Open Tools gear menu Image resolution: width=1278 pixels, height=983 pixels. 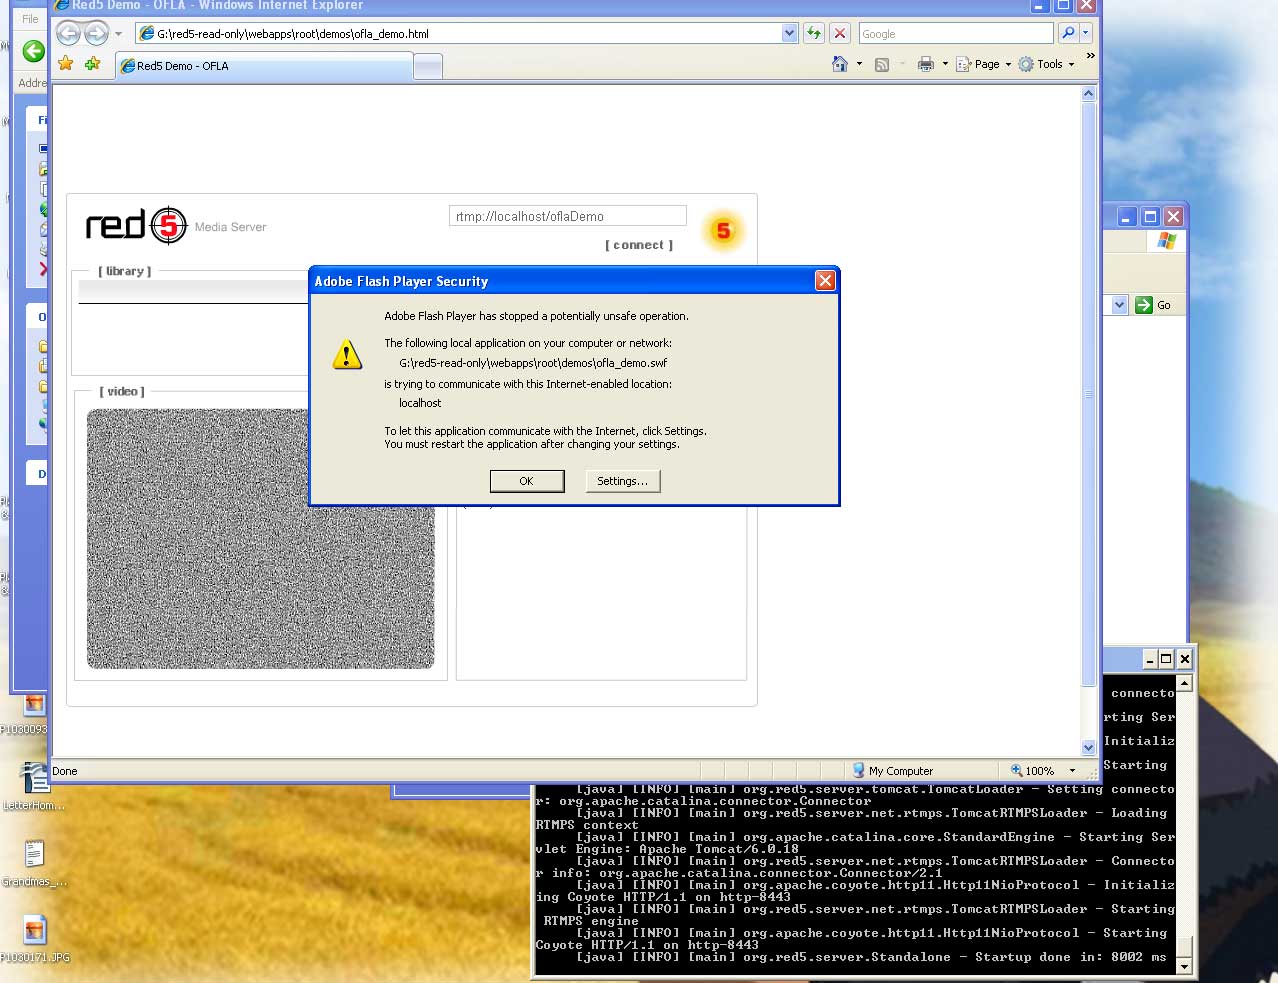1046,64
